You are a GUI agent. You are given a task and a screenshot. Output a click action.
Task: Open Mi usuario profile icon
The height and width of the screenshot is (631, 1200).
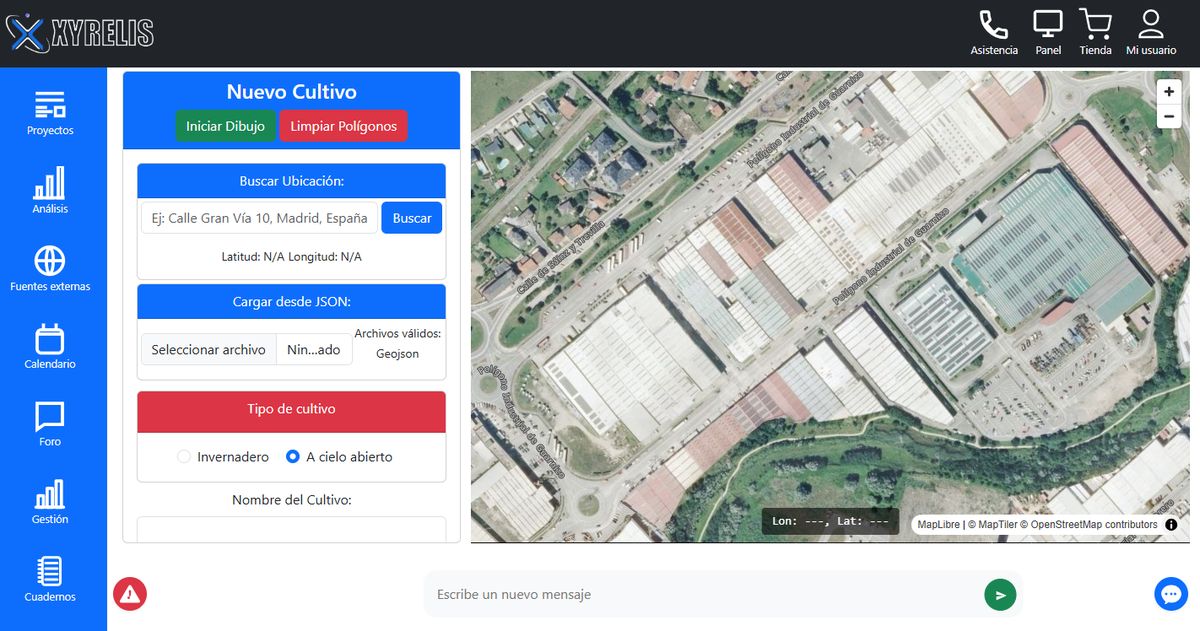click(1151, 25)
